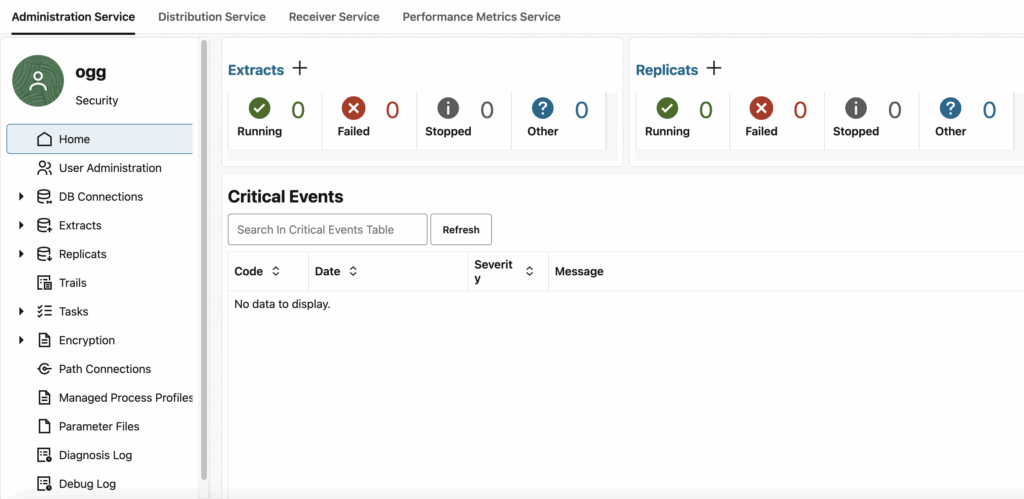Sort Critical Events by Code column

(x=276, y=272)
